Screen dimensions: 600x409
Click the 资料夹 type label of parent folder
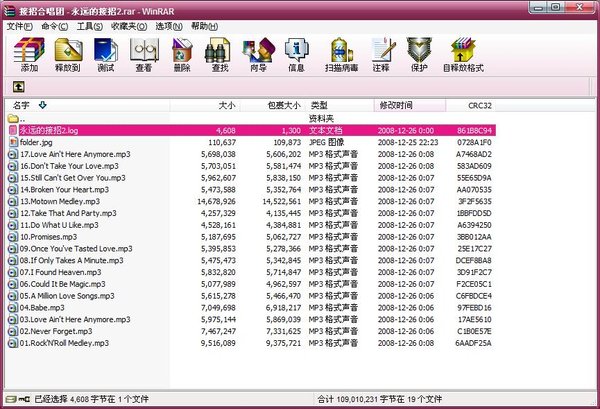point(321,119)
